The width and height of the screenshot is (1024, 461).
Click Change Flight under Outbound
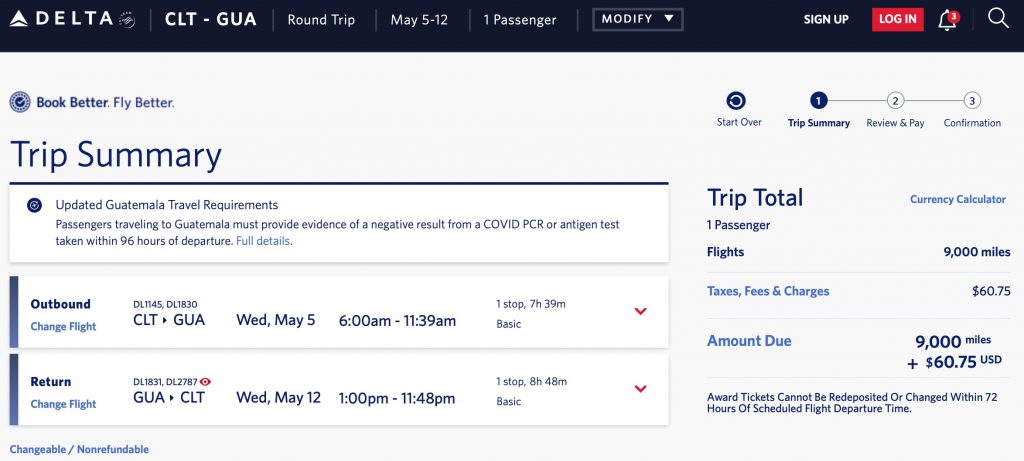pyautogui.click(x=63, y=326)
